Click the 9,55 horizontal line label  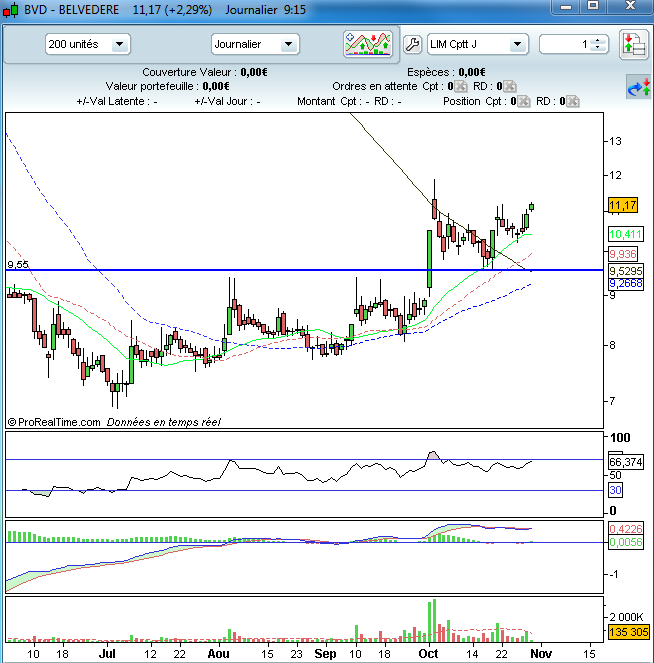coord(18,264)
